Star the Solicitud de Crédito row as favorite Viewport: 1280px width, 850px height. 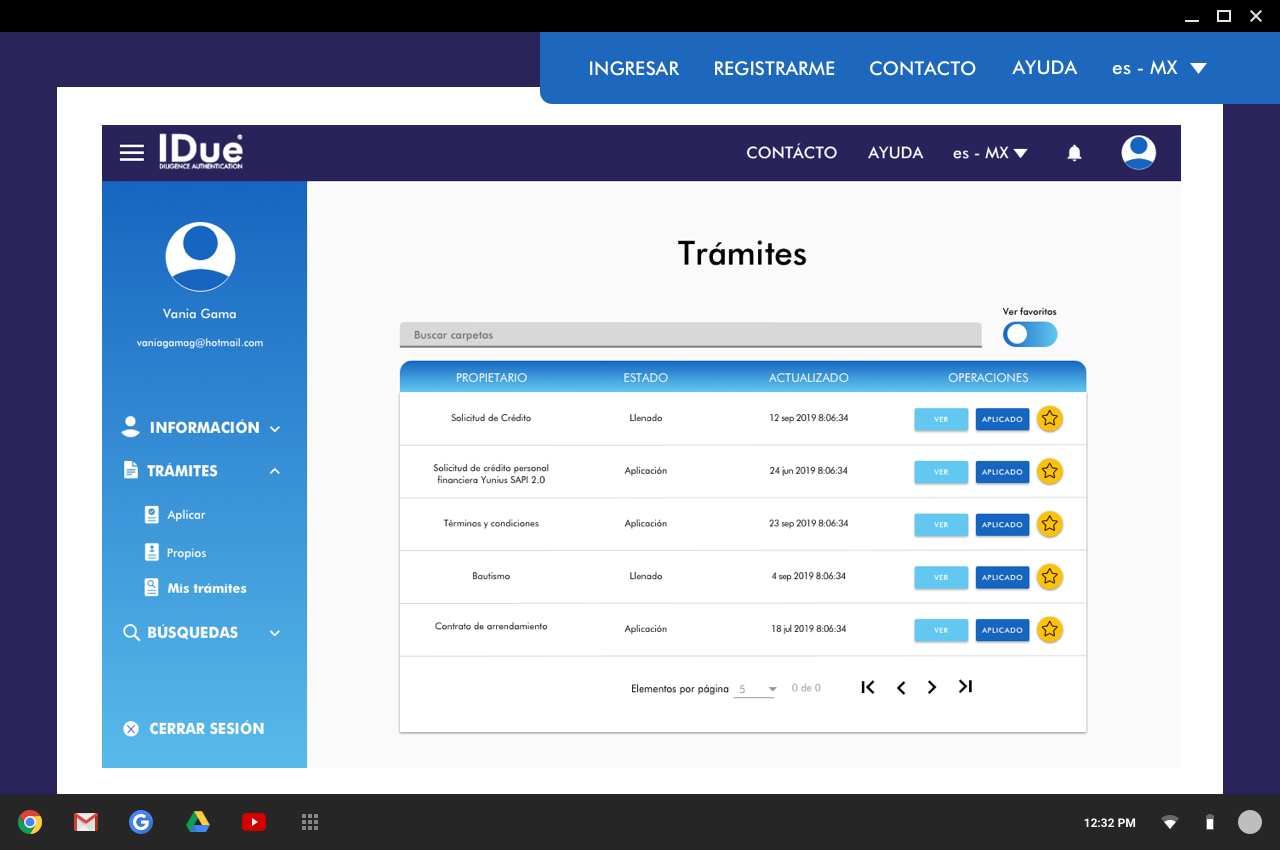tap(1049, 419)
